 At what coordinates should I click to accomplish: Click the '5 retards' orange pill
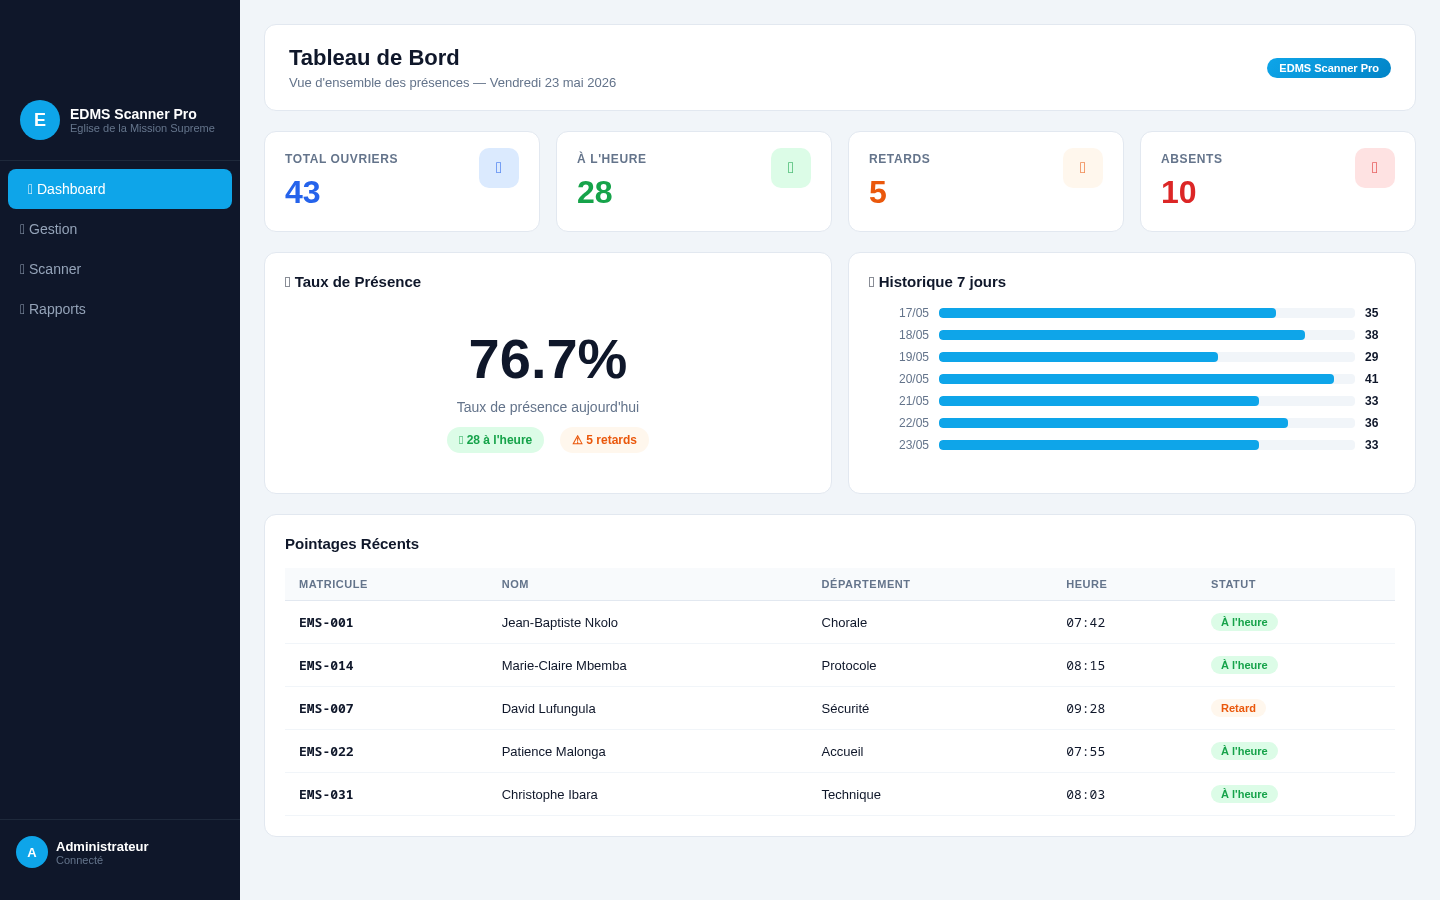click(x=604, y=440)
